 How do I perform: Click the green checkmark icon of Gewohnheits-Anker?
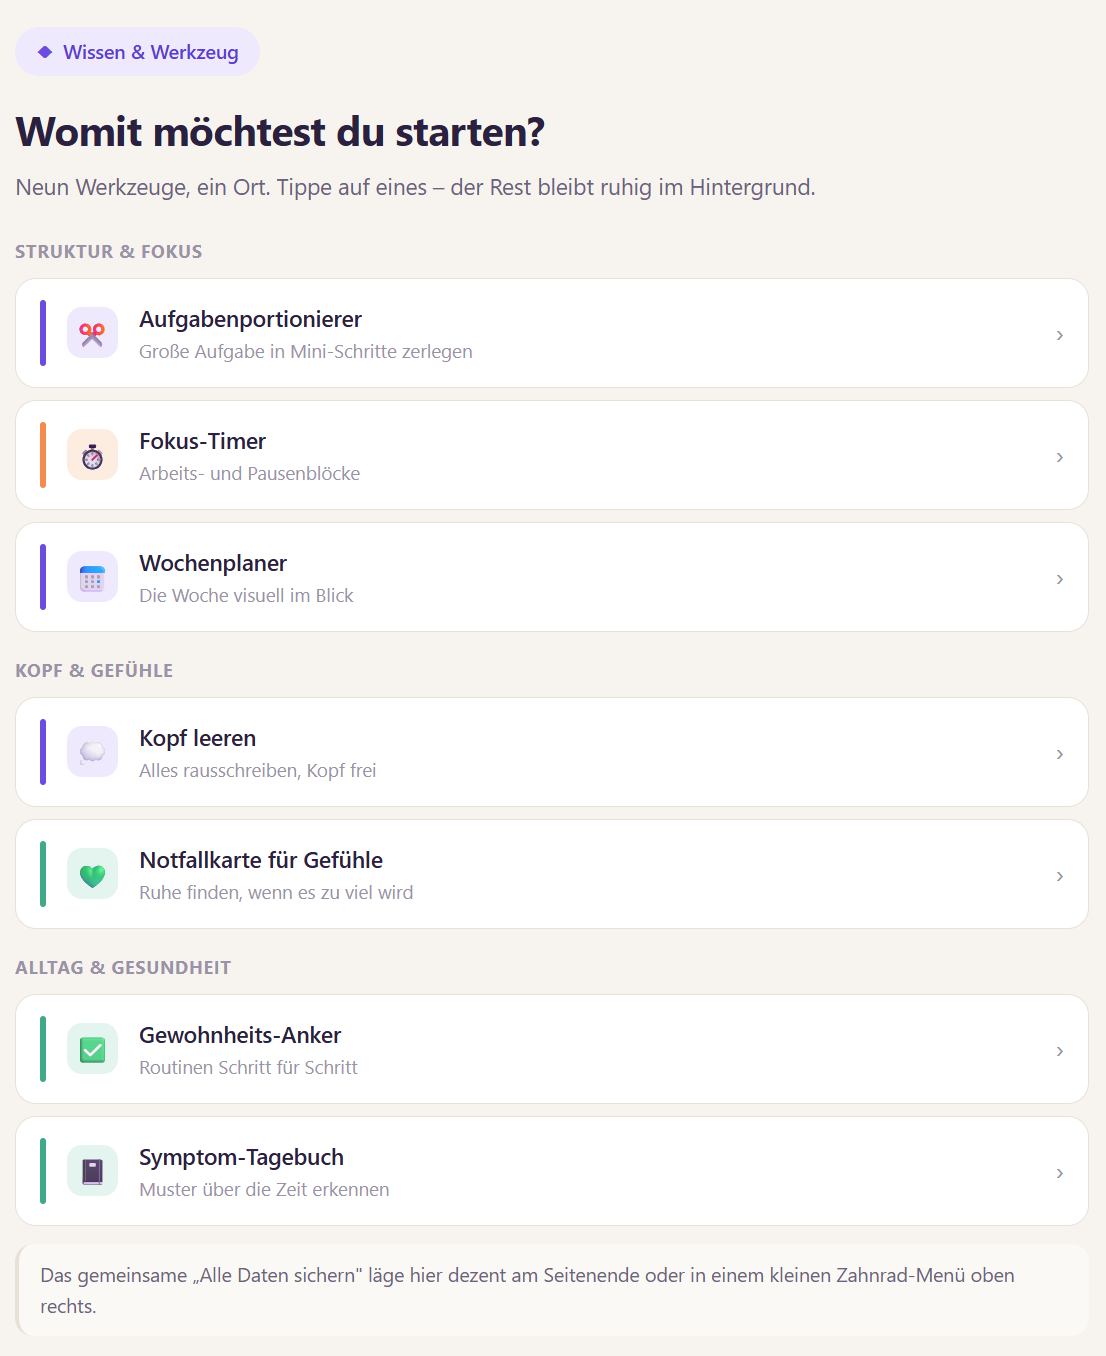point(92,1049)
